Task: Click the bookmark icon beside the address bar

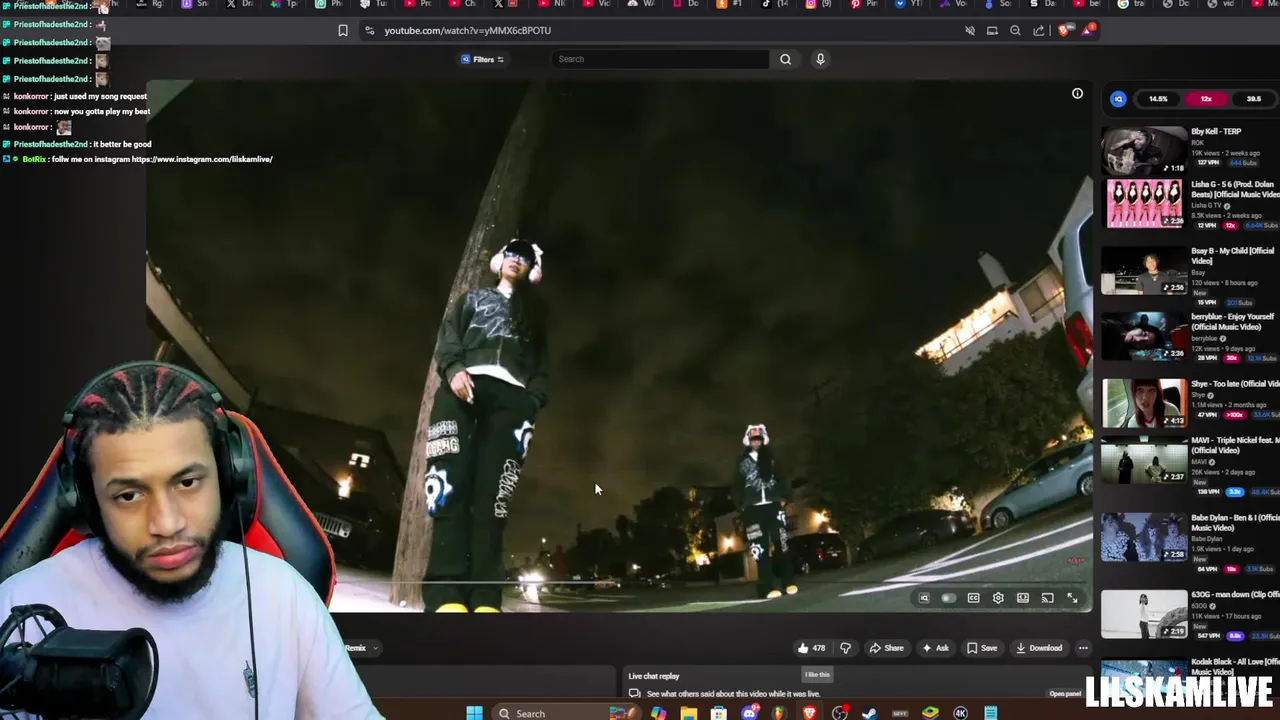Action: tap(343, 30)
